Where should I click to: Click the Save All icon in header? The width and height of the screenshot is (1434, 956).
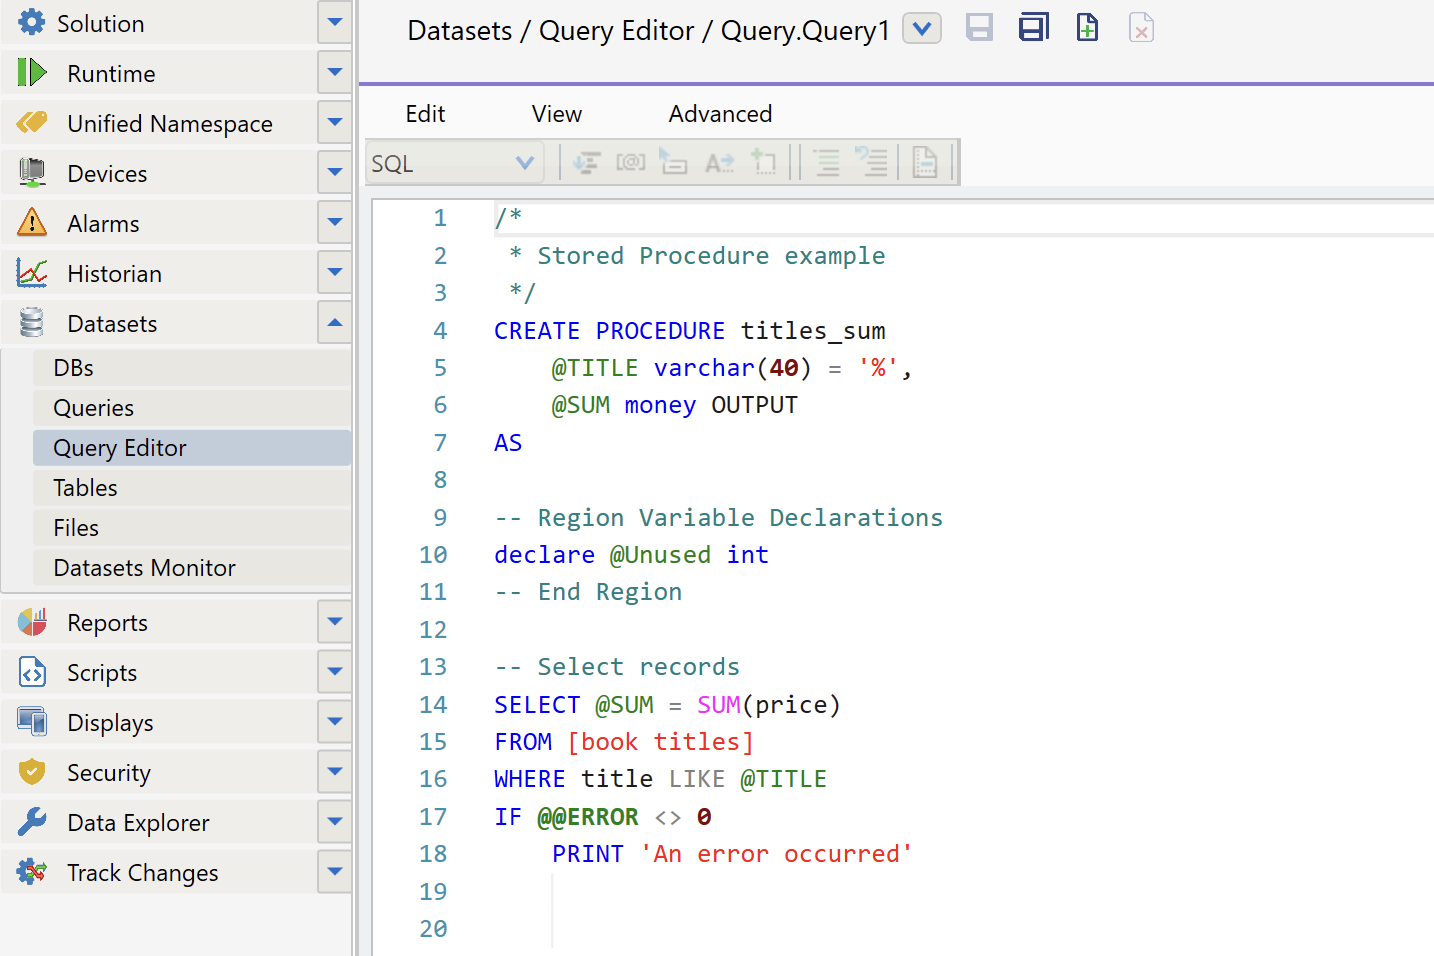(1033, 28)
